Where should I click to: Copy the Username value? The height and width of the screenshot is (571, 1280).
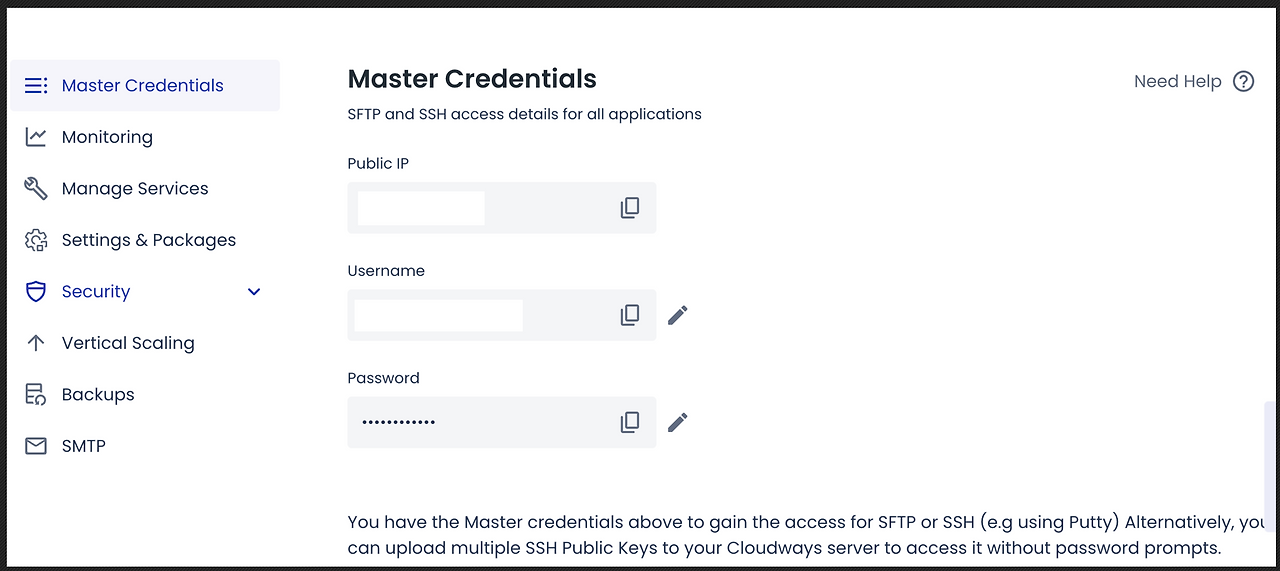click(630, 315)
